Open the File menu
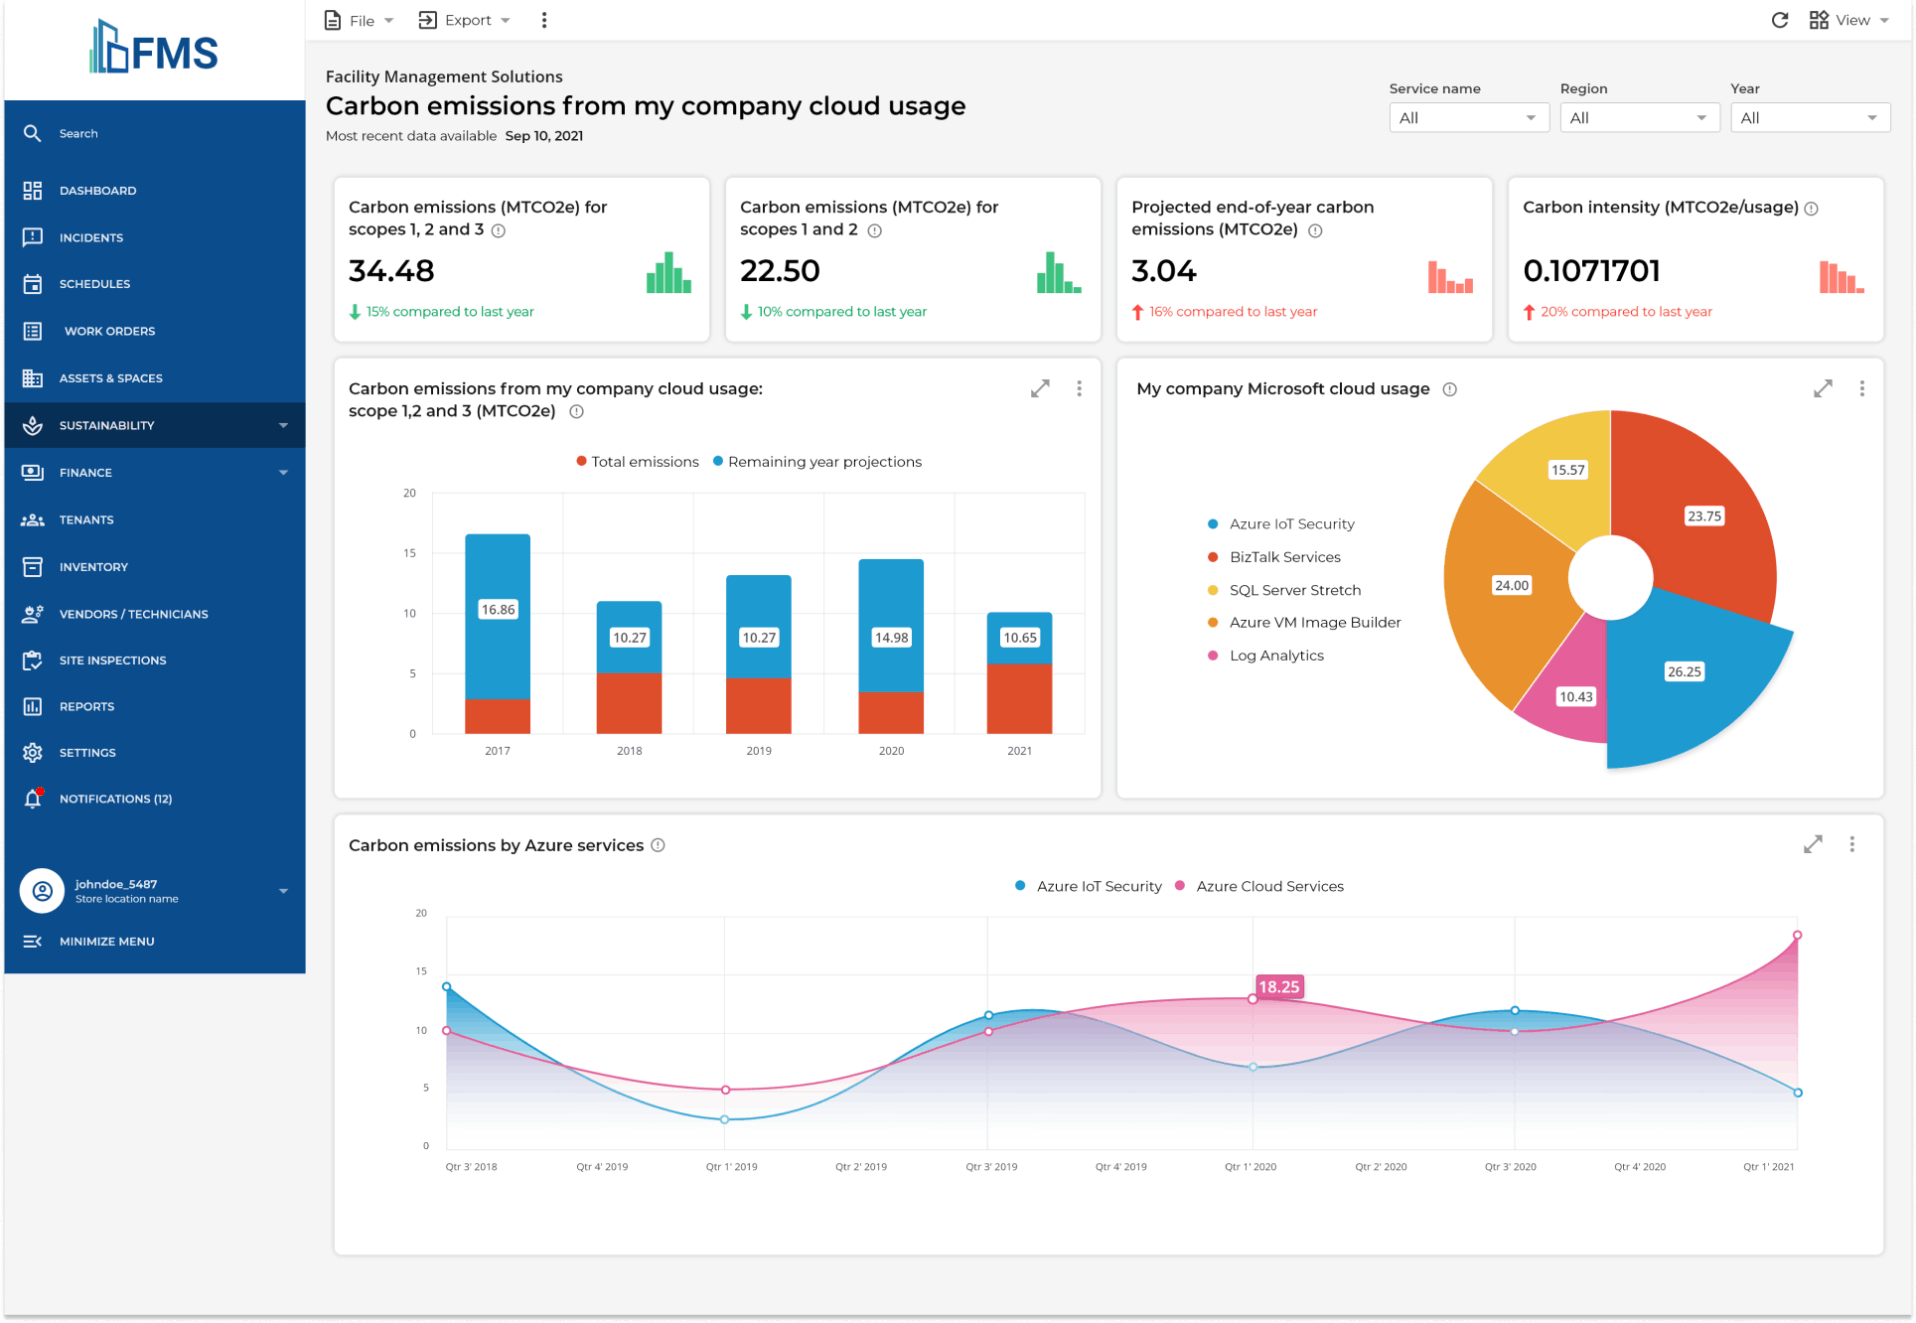Screen dimensions: 1916x1323 tap(356, 20)
